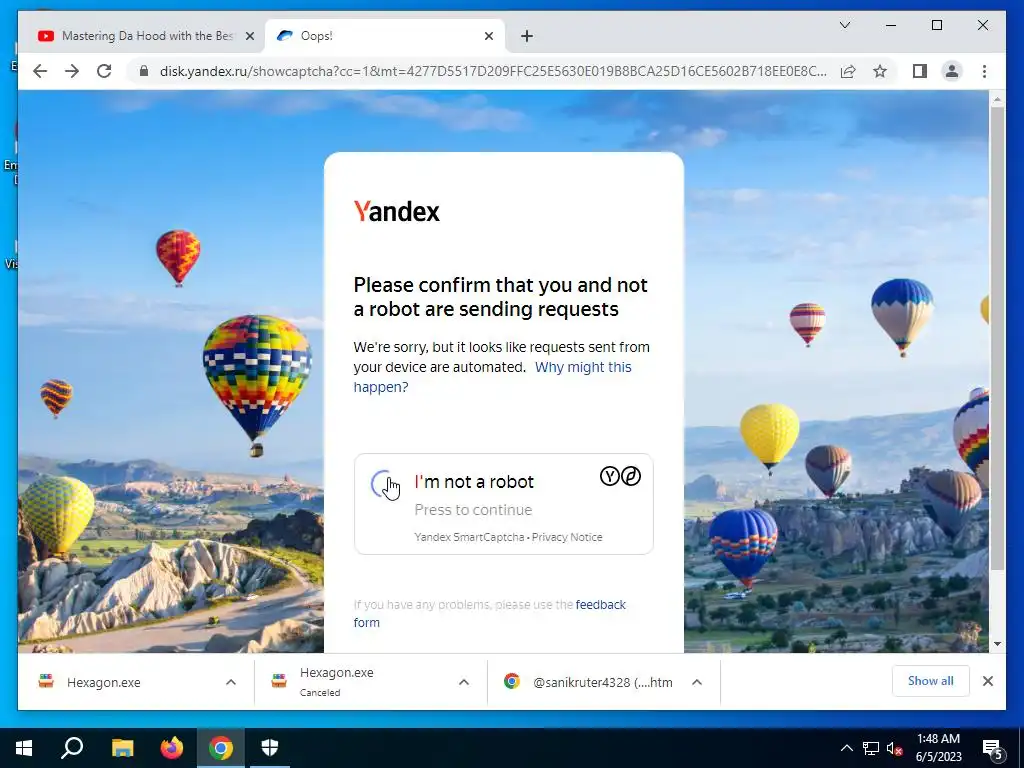Click scrollbar up arrow on page

[997, 99]
